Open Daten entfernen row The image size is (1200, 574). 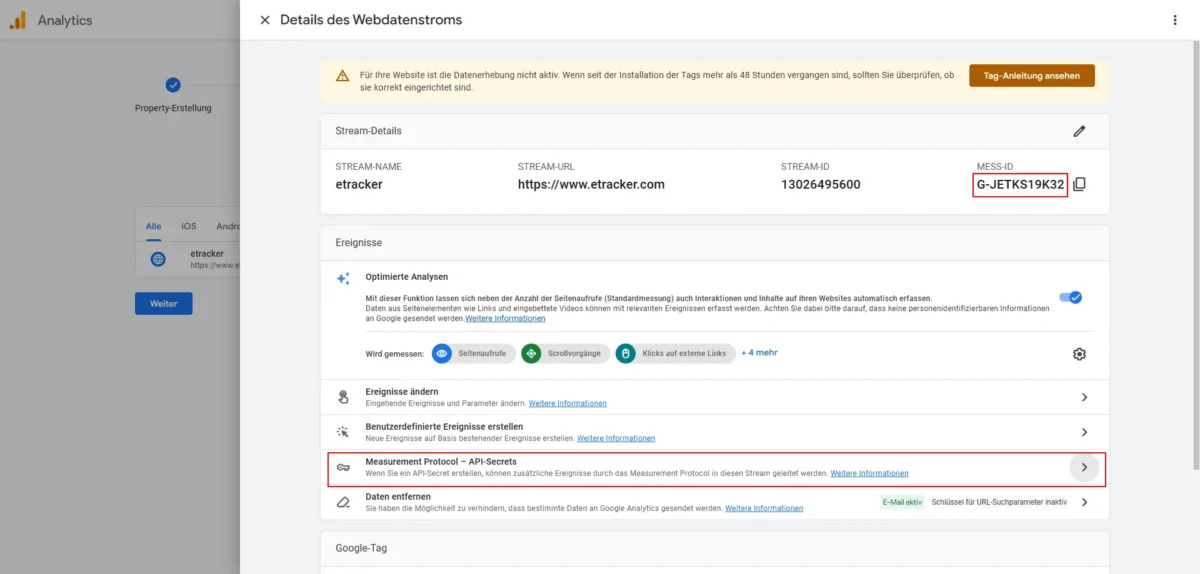tap(715, 502)
